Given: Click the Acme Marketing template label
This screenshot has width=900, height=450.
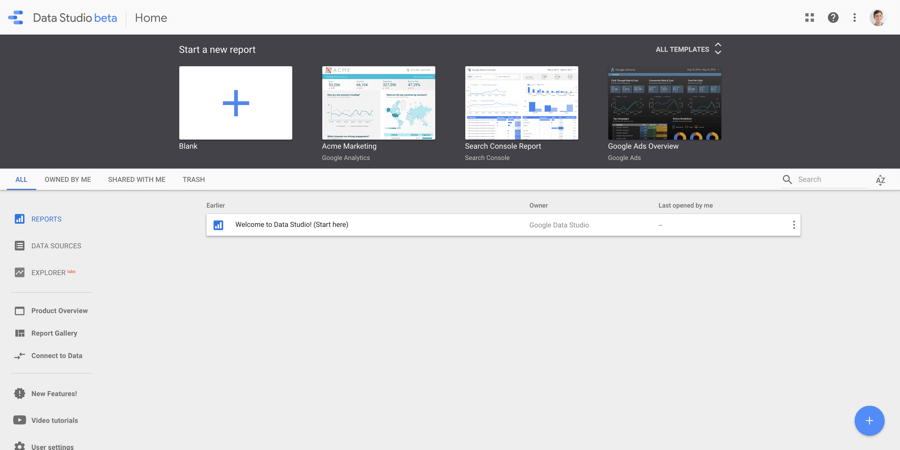Looking at the screenshot, I should click(x=349, y=146).
